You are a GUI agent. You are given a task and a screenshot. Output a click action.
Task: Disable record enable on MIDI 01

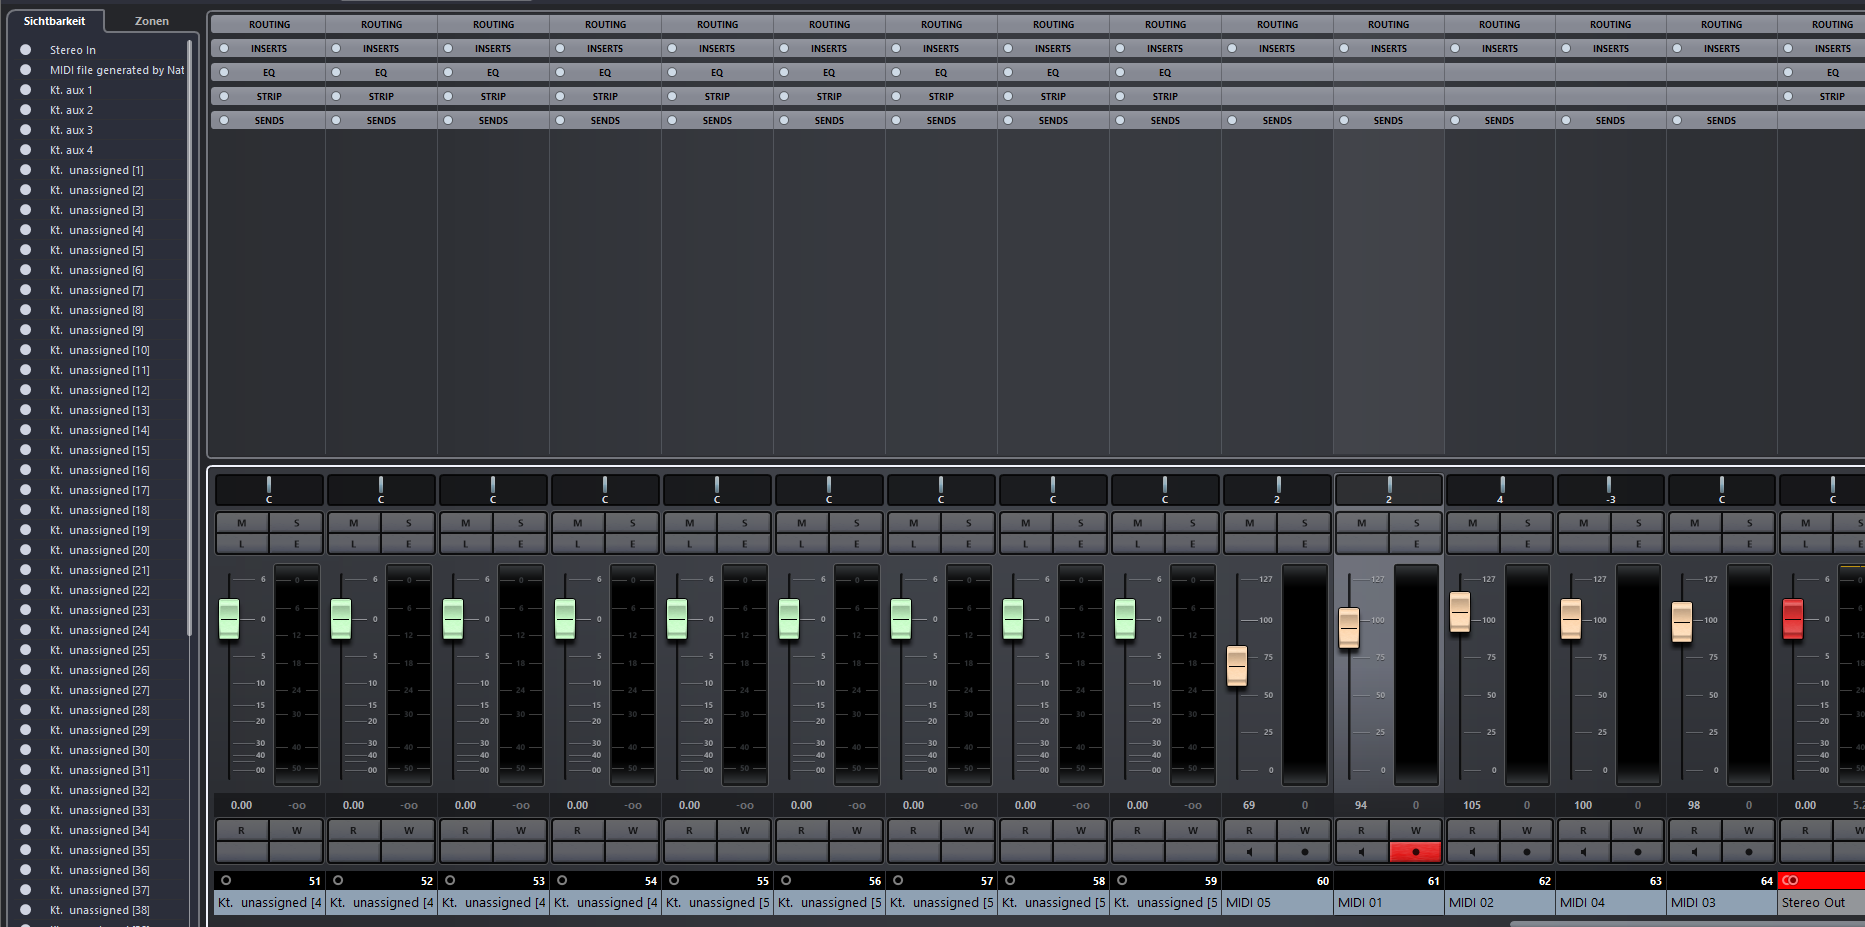(1415, 852)
